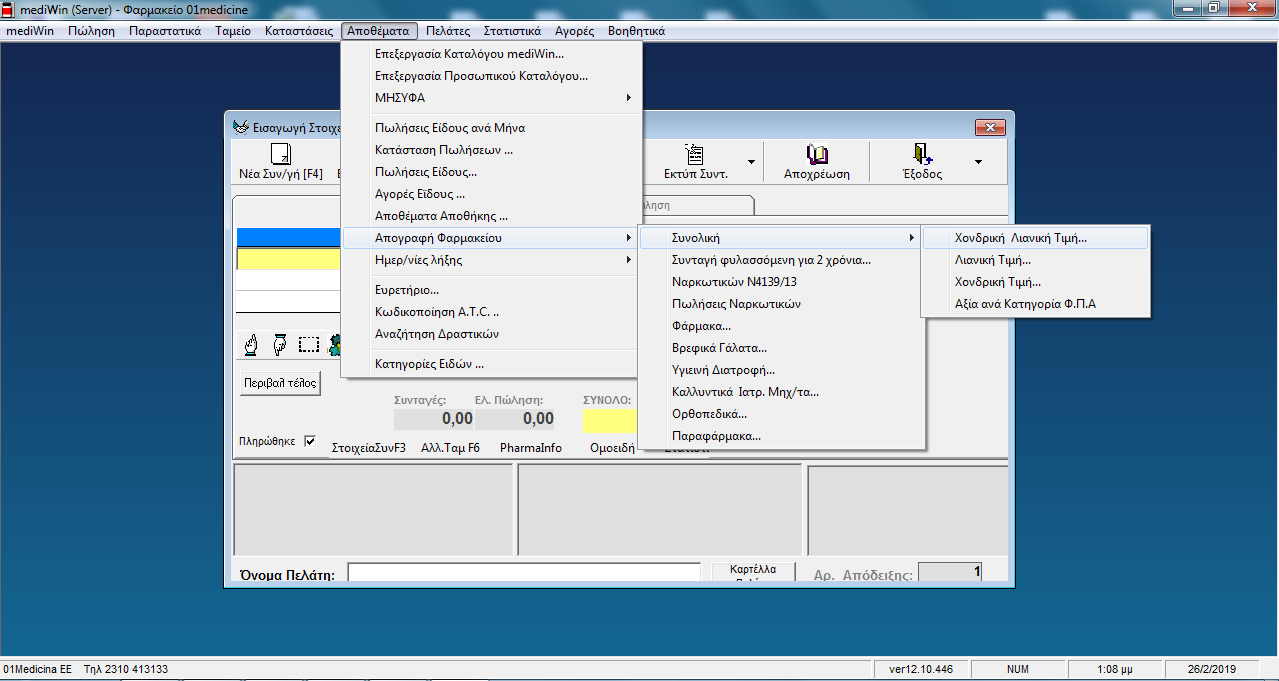
Task: Open Κατηγορίες Ειδών ... entry
Action: point(491,364)
